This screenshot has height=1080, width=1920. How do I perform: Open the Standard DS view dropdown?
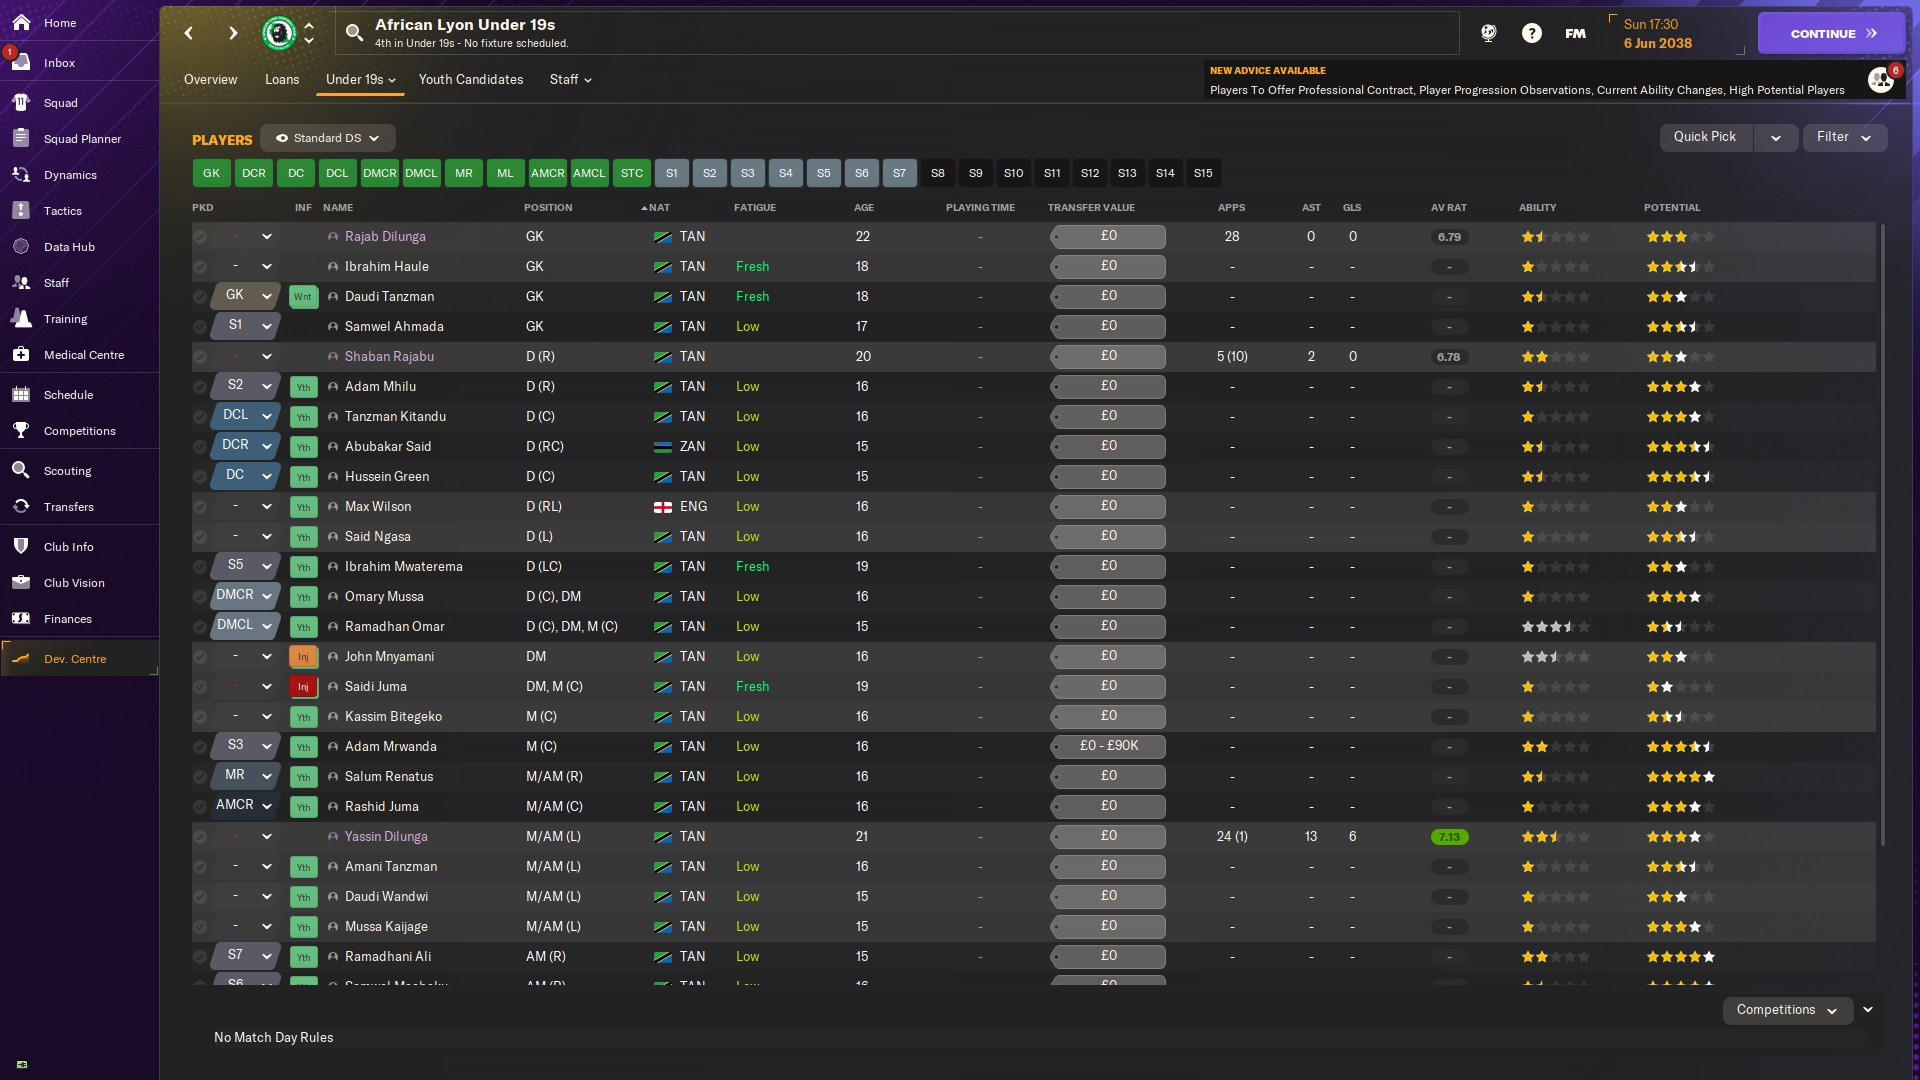328,138
